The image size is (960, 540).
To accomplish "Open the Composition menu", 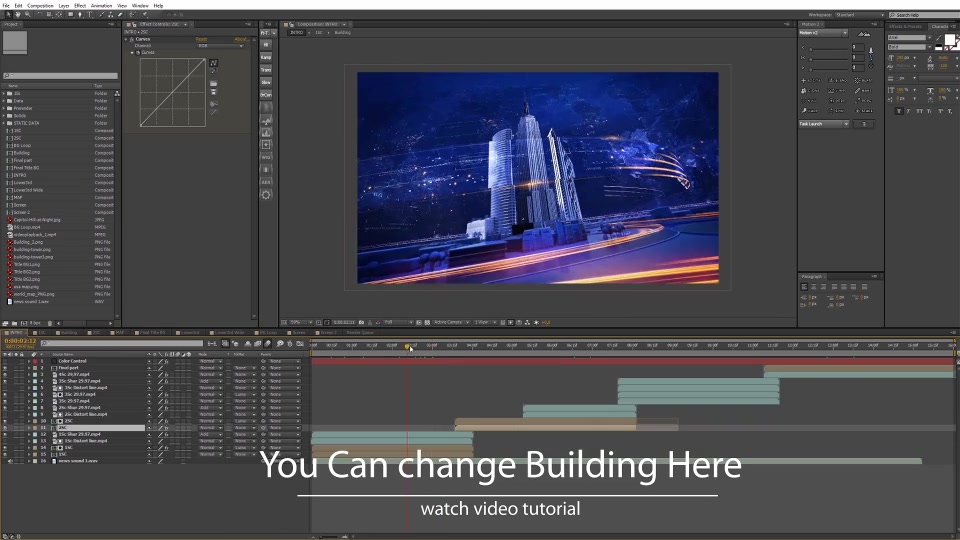I will tap(40, 5).
